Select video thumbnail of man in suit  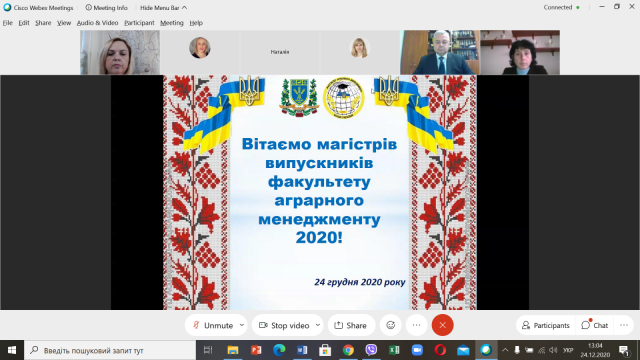point(440,52)
